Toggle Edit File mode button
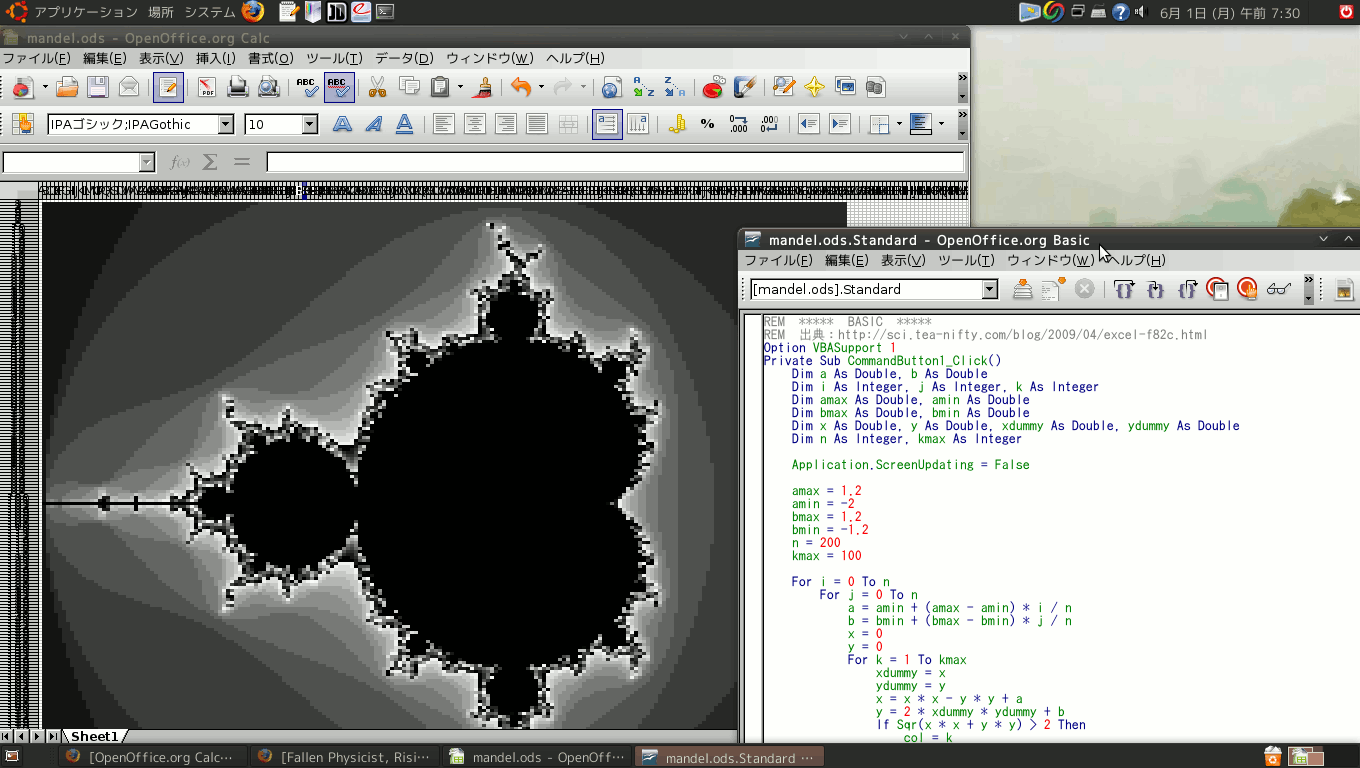This screenshot has height=768, width=1360. tap(168, 88)
